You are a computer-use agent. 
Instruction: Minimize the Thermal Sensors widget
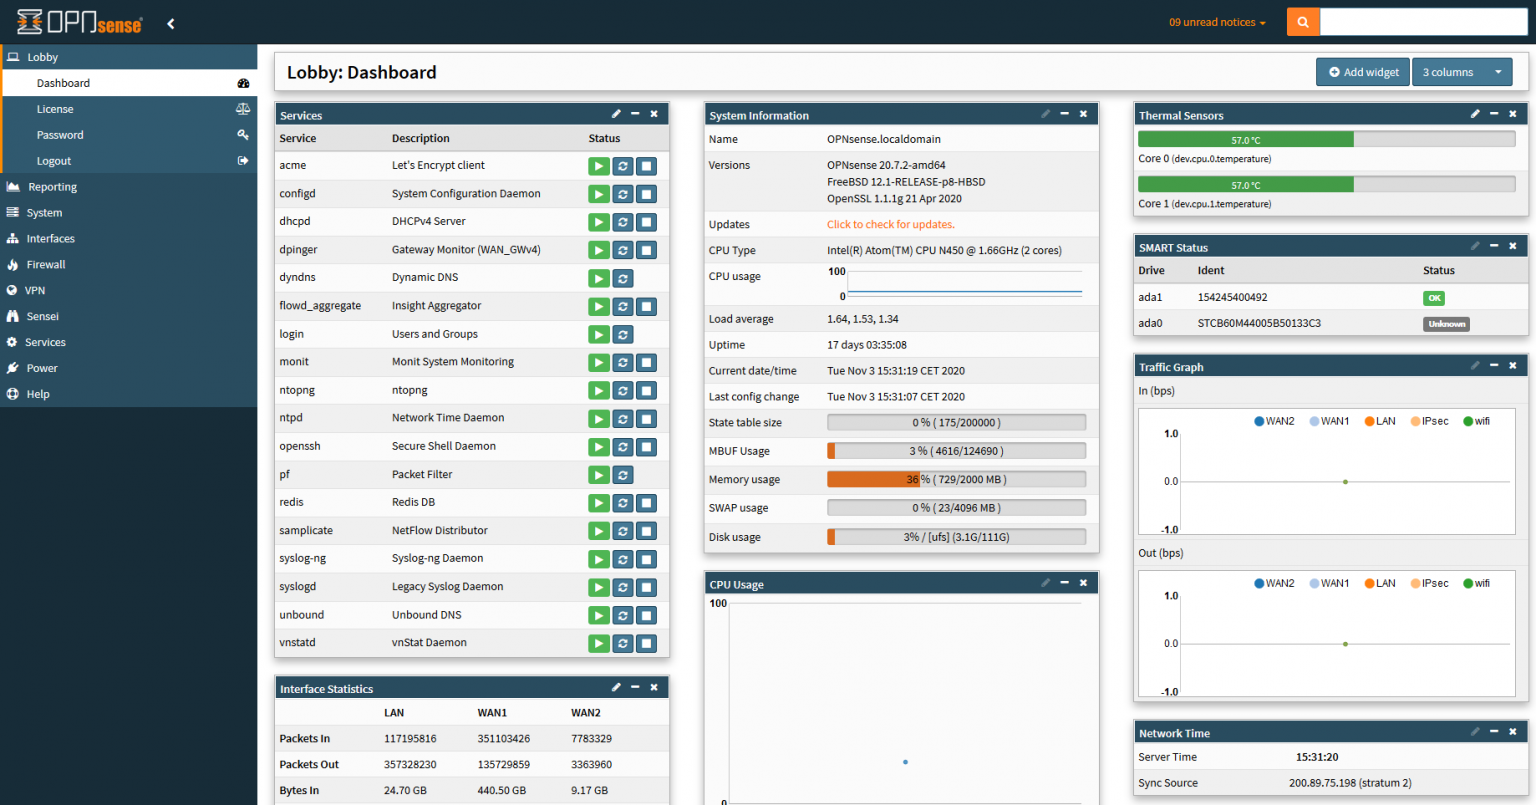[1494, 114]
